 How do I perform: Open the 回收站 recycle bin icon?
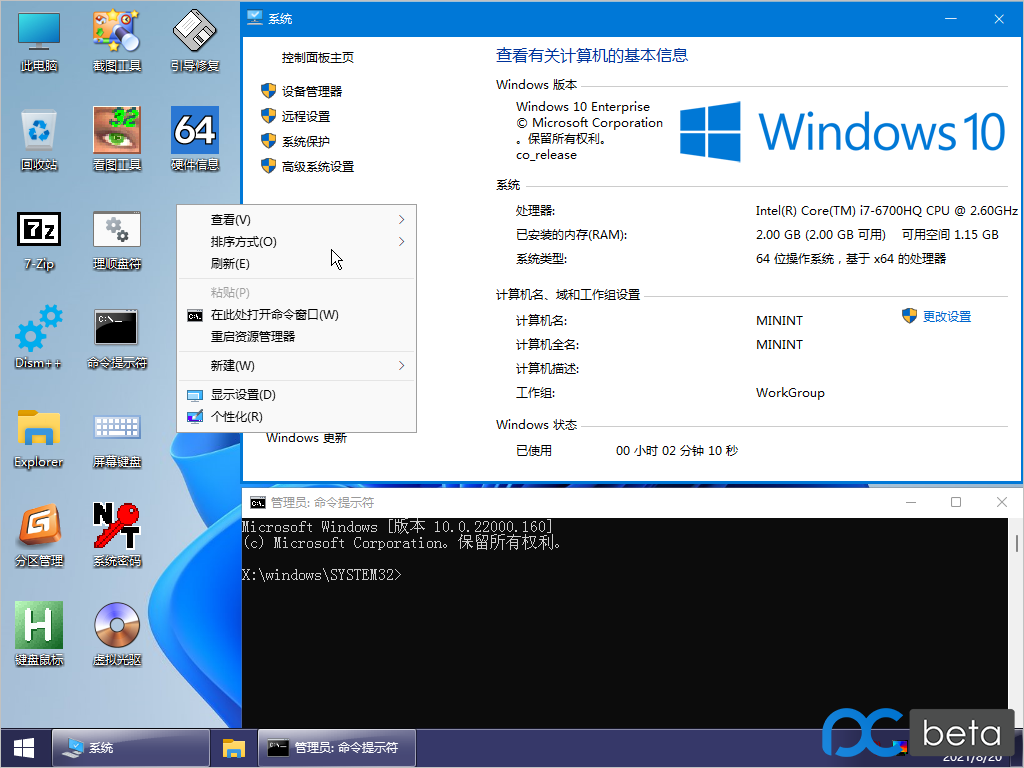coord(39,140)
